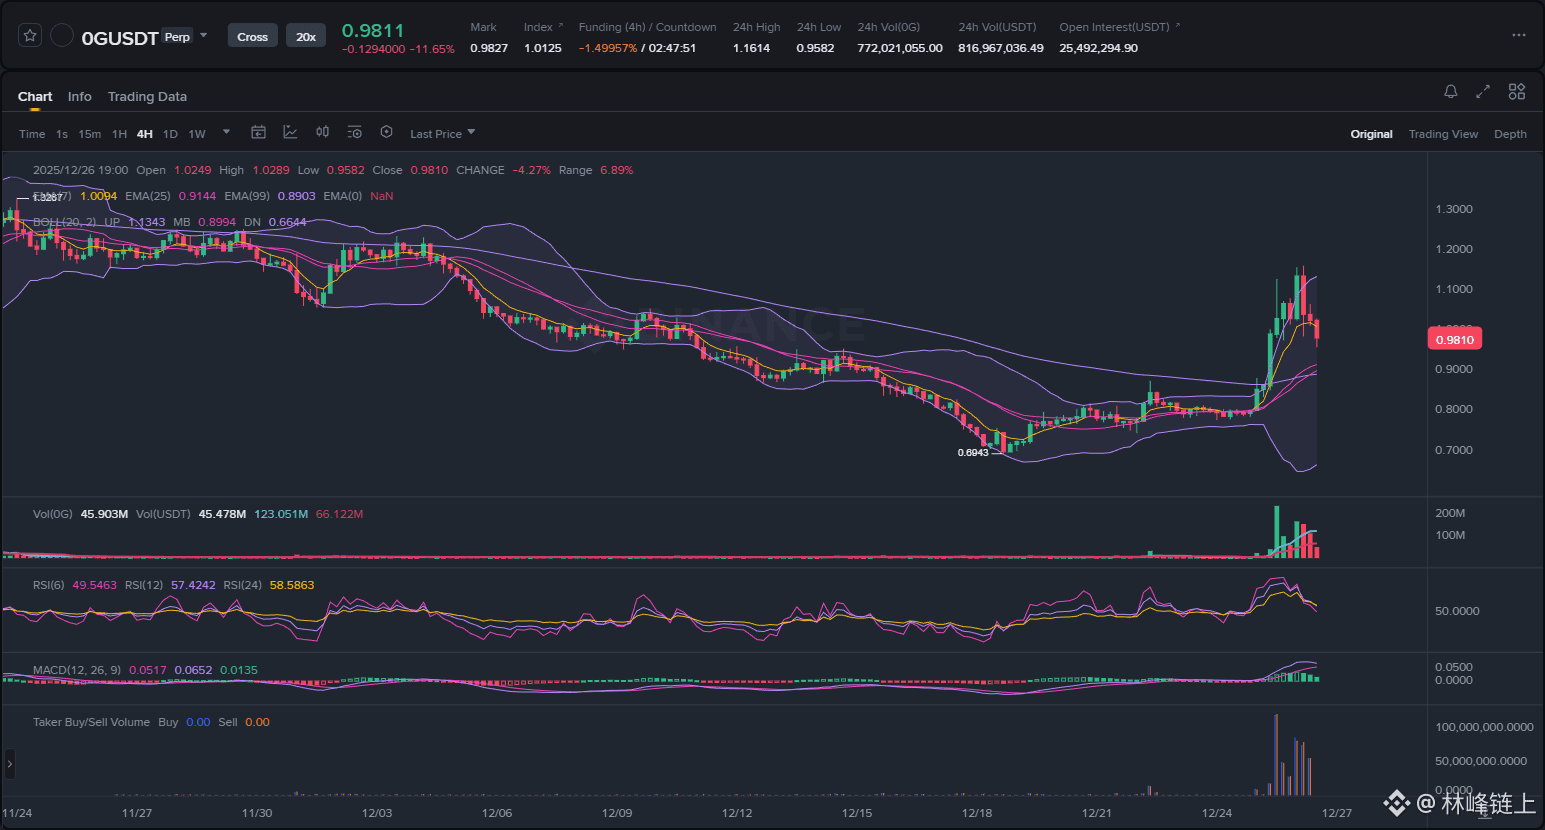
Task: Click the 0.9810 current price tag
Action: [x=1455, y=340]
